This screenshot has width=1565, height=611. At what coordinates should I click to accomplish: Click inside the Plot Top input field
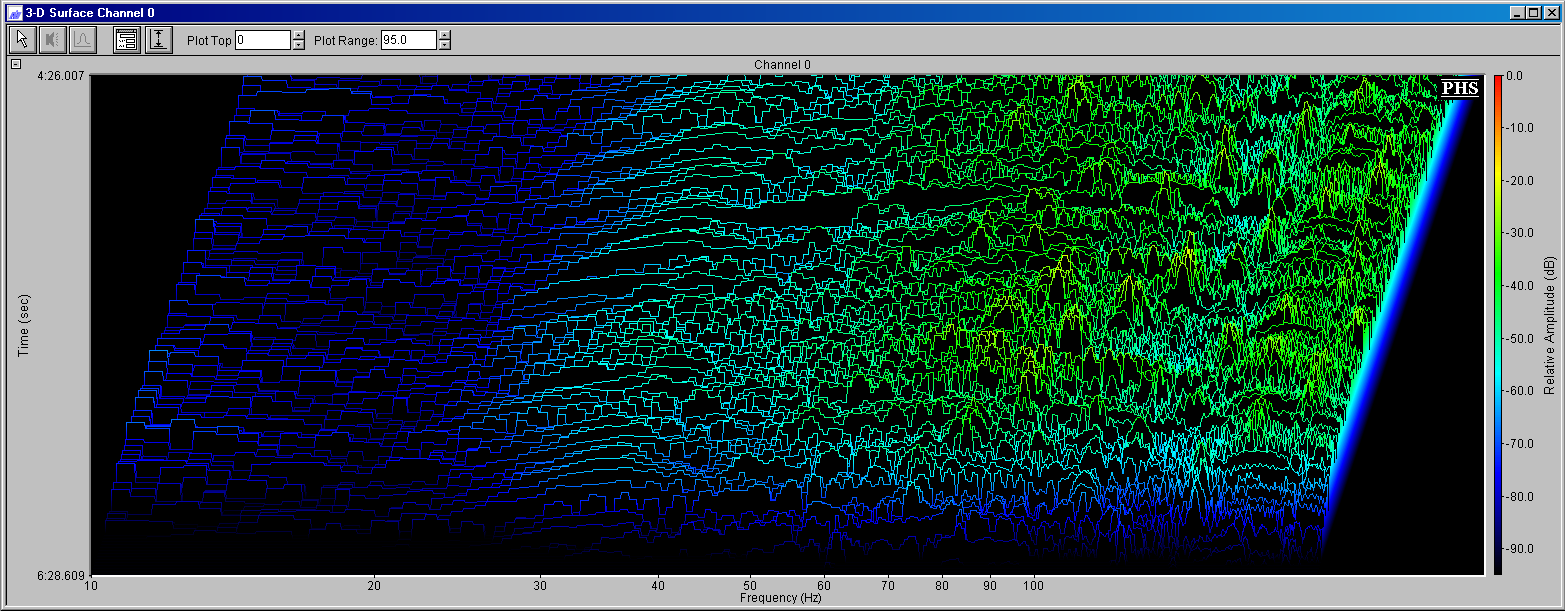coord(262,40)
